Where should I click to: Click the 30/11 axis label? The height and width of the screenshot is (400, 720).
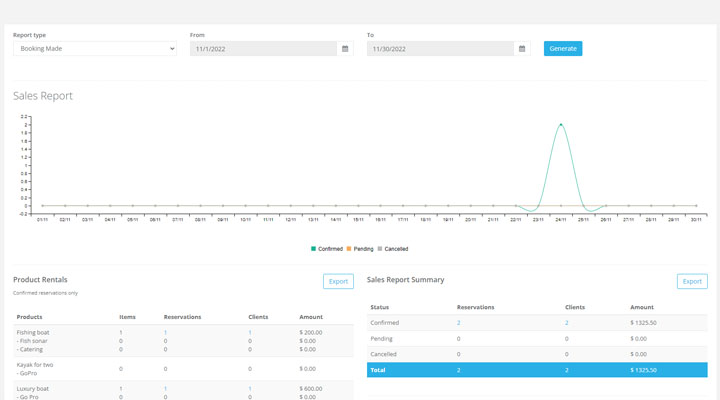[x=696, y=220]
